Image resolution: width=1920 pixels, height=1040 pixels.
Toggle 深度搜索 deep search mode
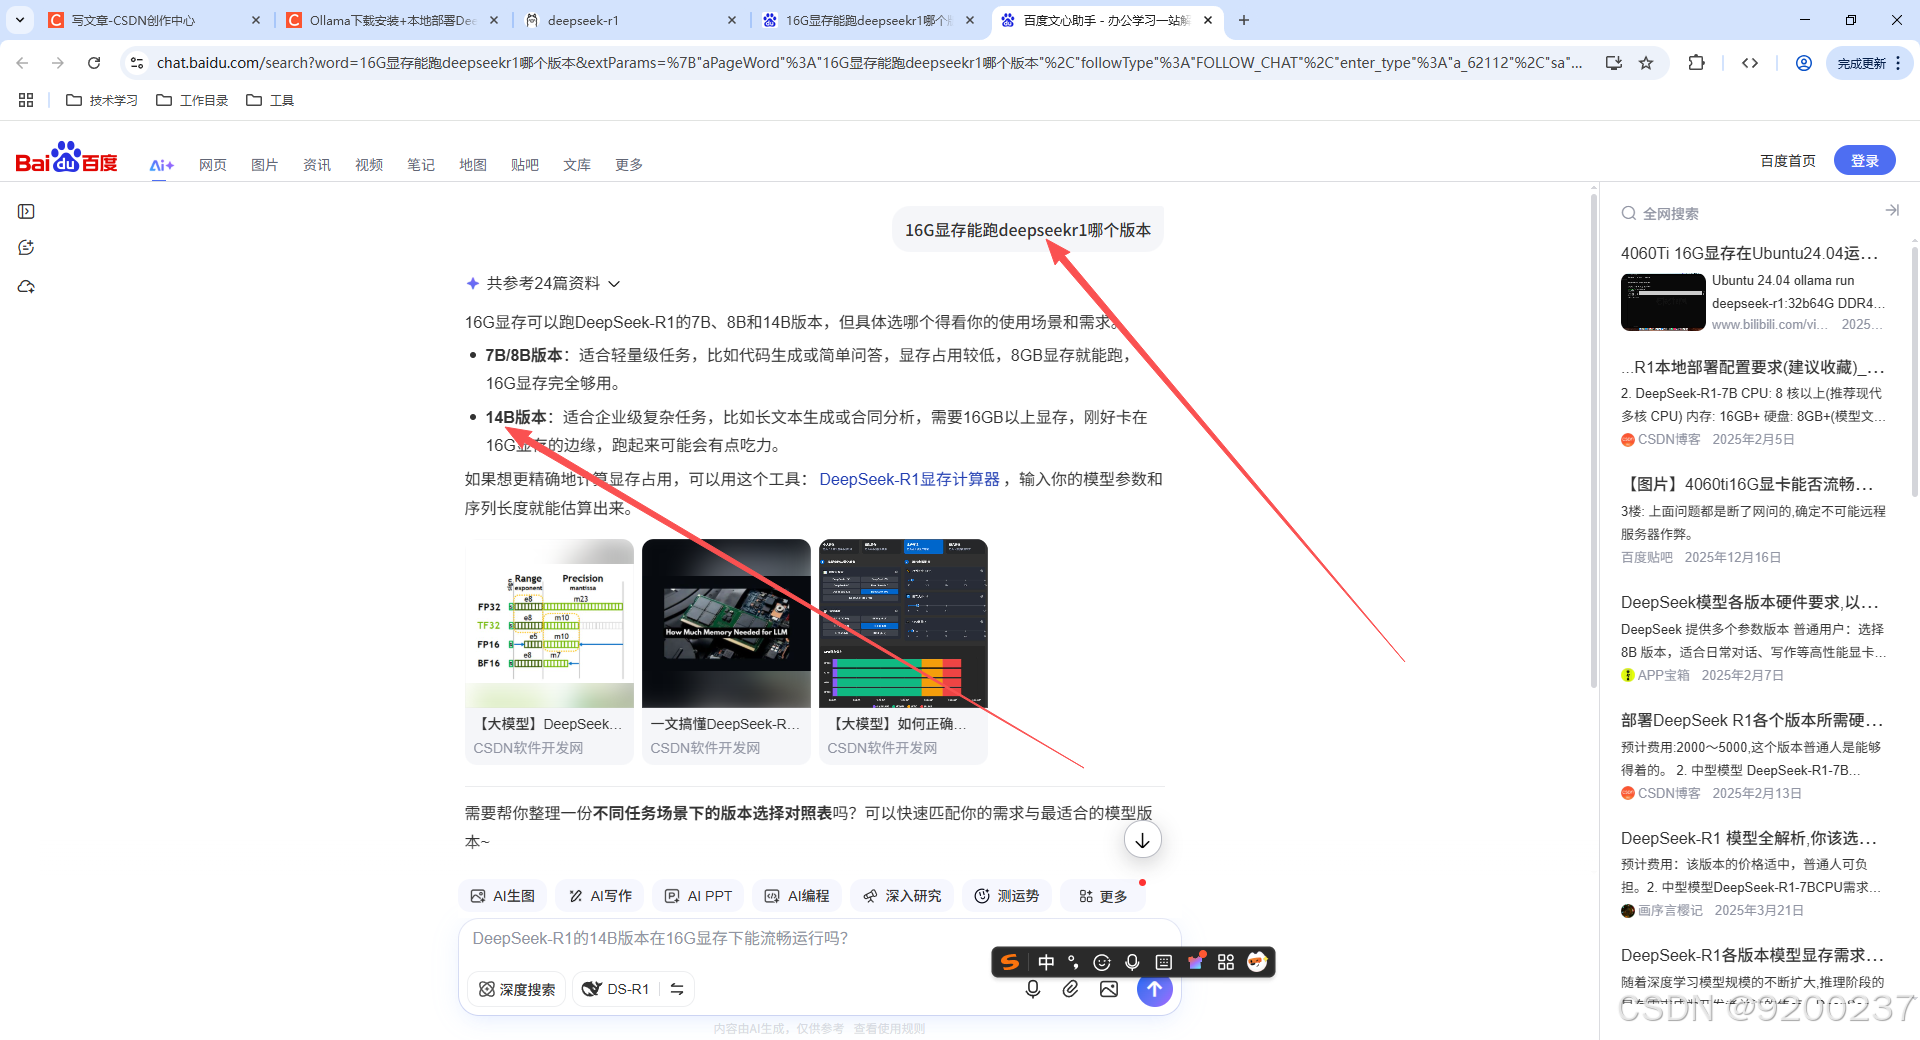click(517, 989)
